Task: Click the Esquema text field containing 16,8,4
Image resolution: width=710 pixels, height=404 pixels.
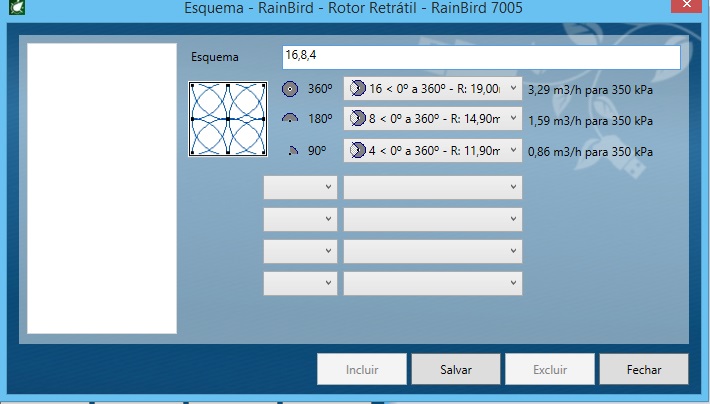Action: click(x=480, y=57)
